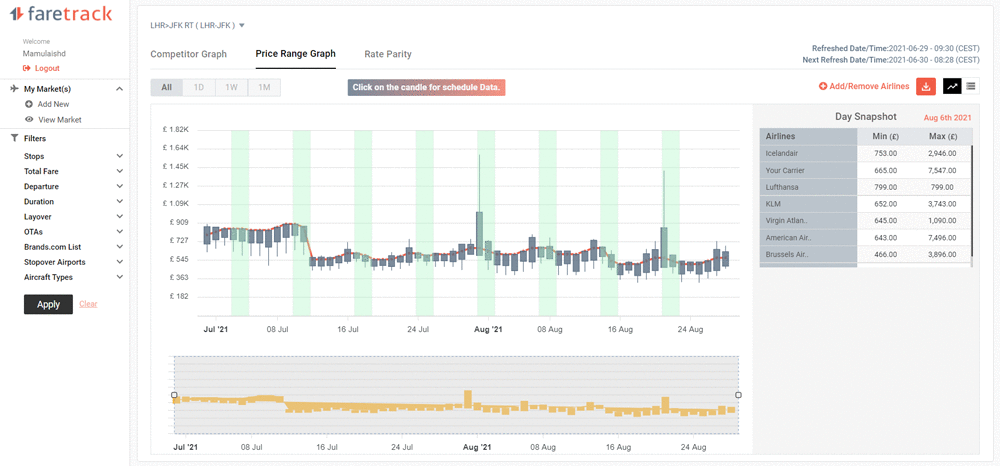This screenshot has width=1000, height=466.
Task: Switch to list view icon
Action: (971, 86)
